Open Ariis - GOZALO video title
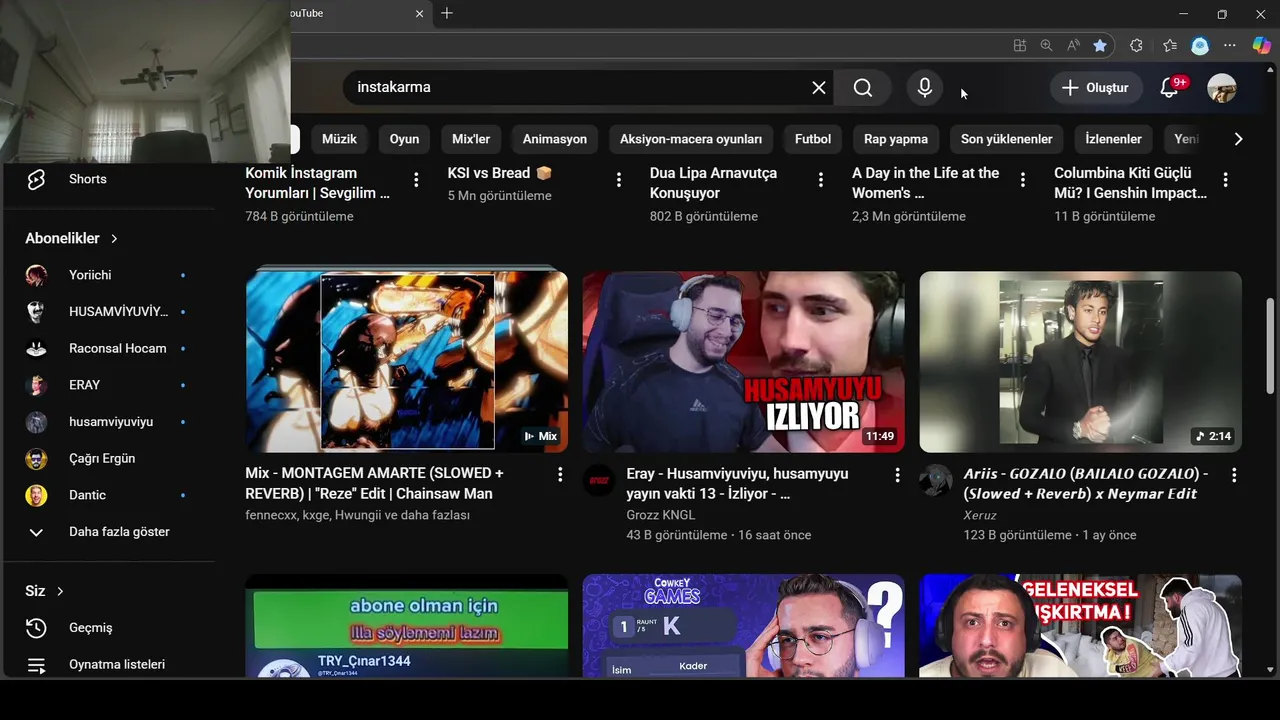Viewport: 1280px width, 720px height. click(1086, 484)
